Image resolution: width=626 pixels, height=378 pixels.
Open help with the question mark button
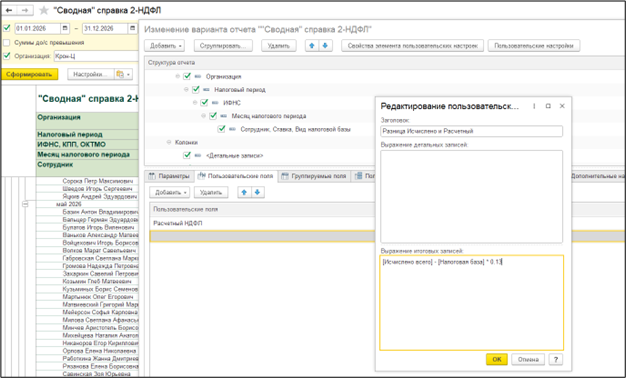[x=556, y=359]
